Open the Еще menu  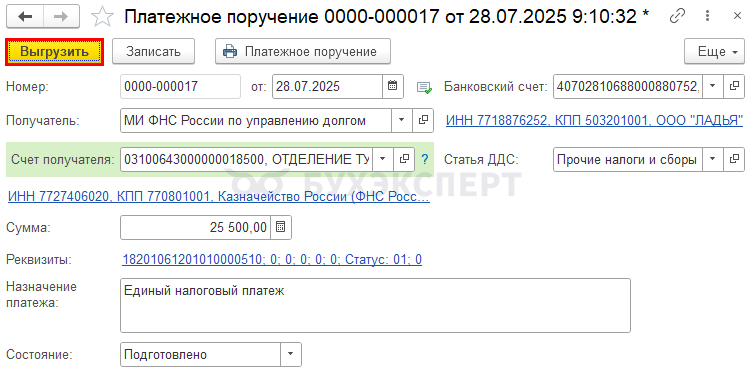(x=714, y=51)
